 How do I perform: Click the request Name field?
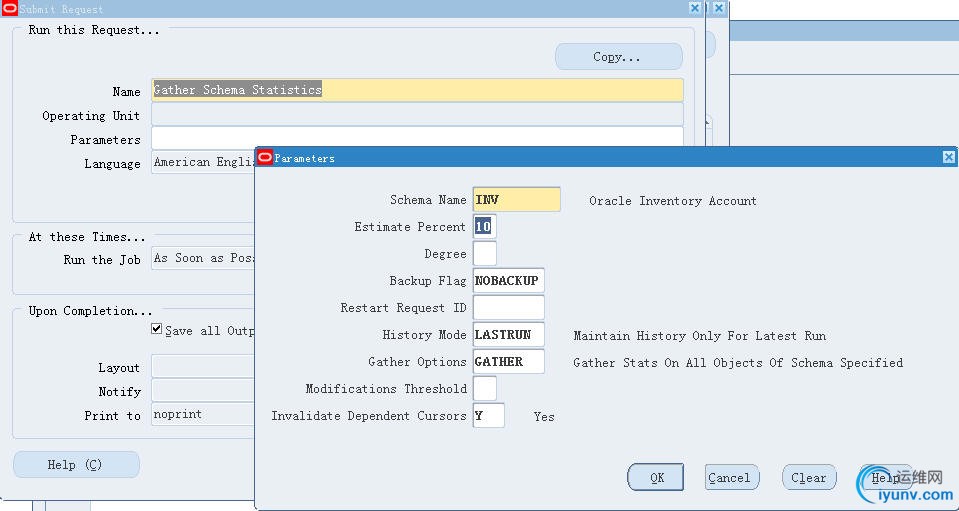417,90
